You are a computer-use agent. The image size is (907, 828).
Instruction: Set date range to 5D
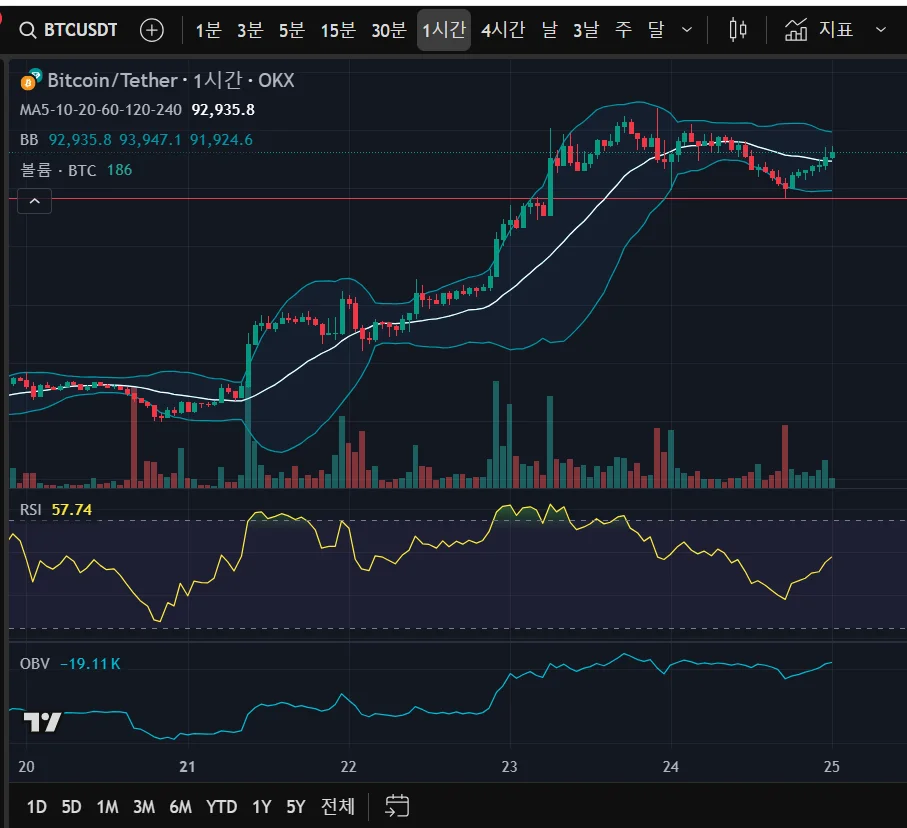71,806
